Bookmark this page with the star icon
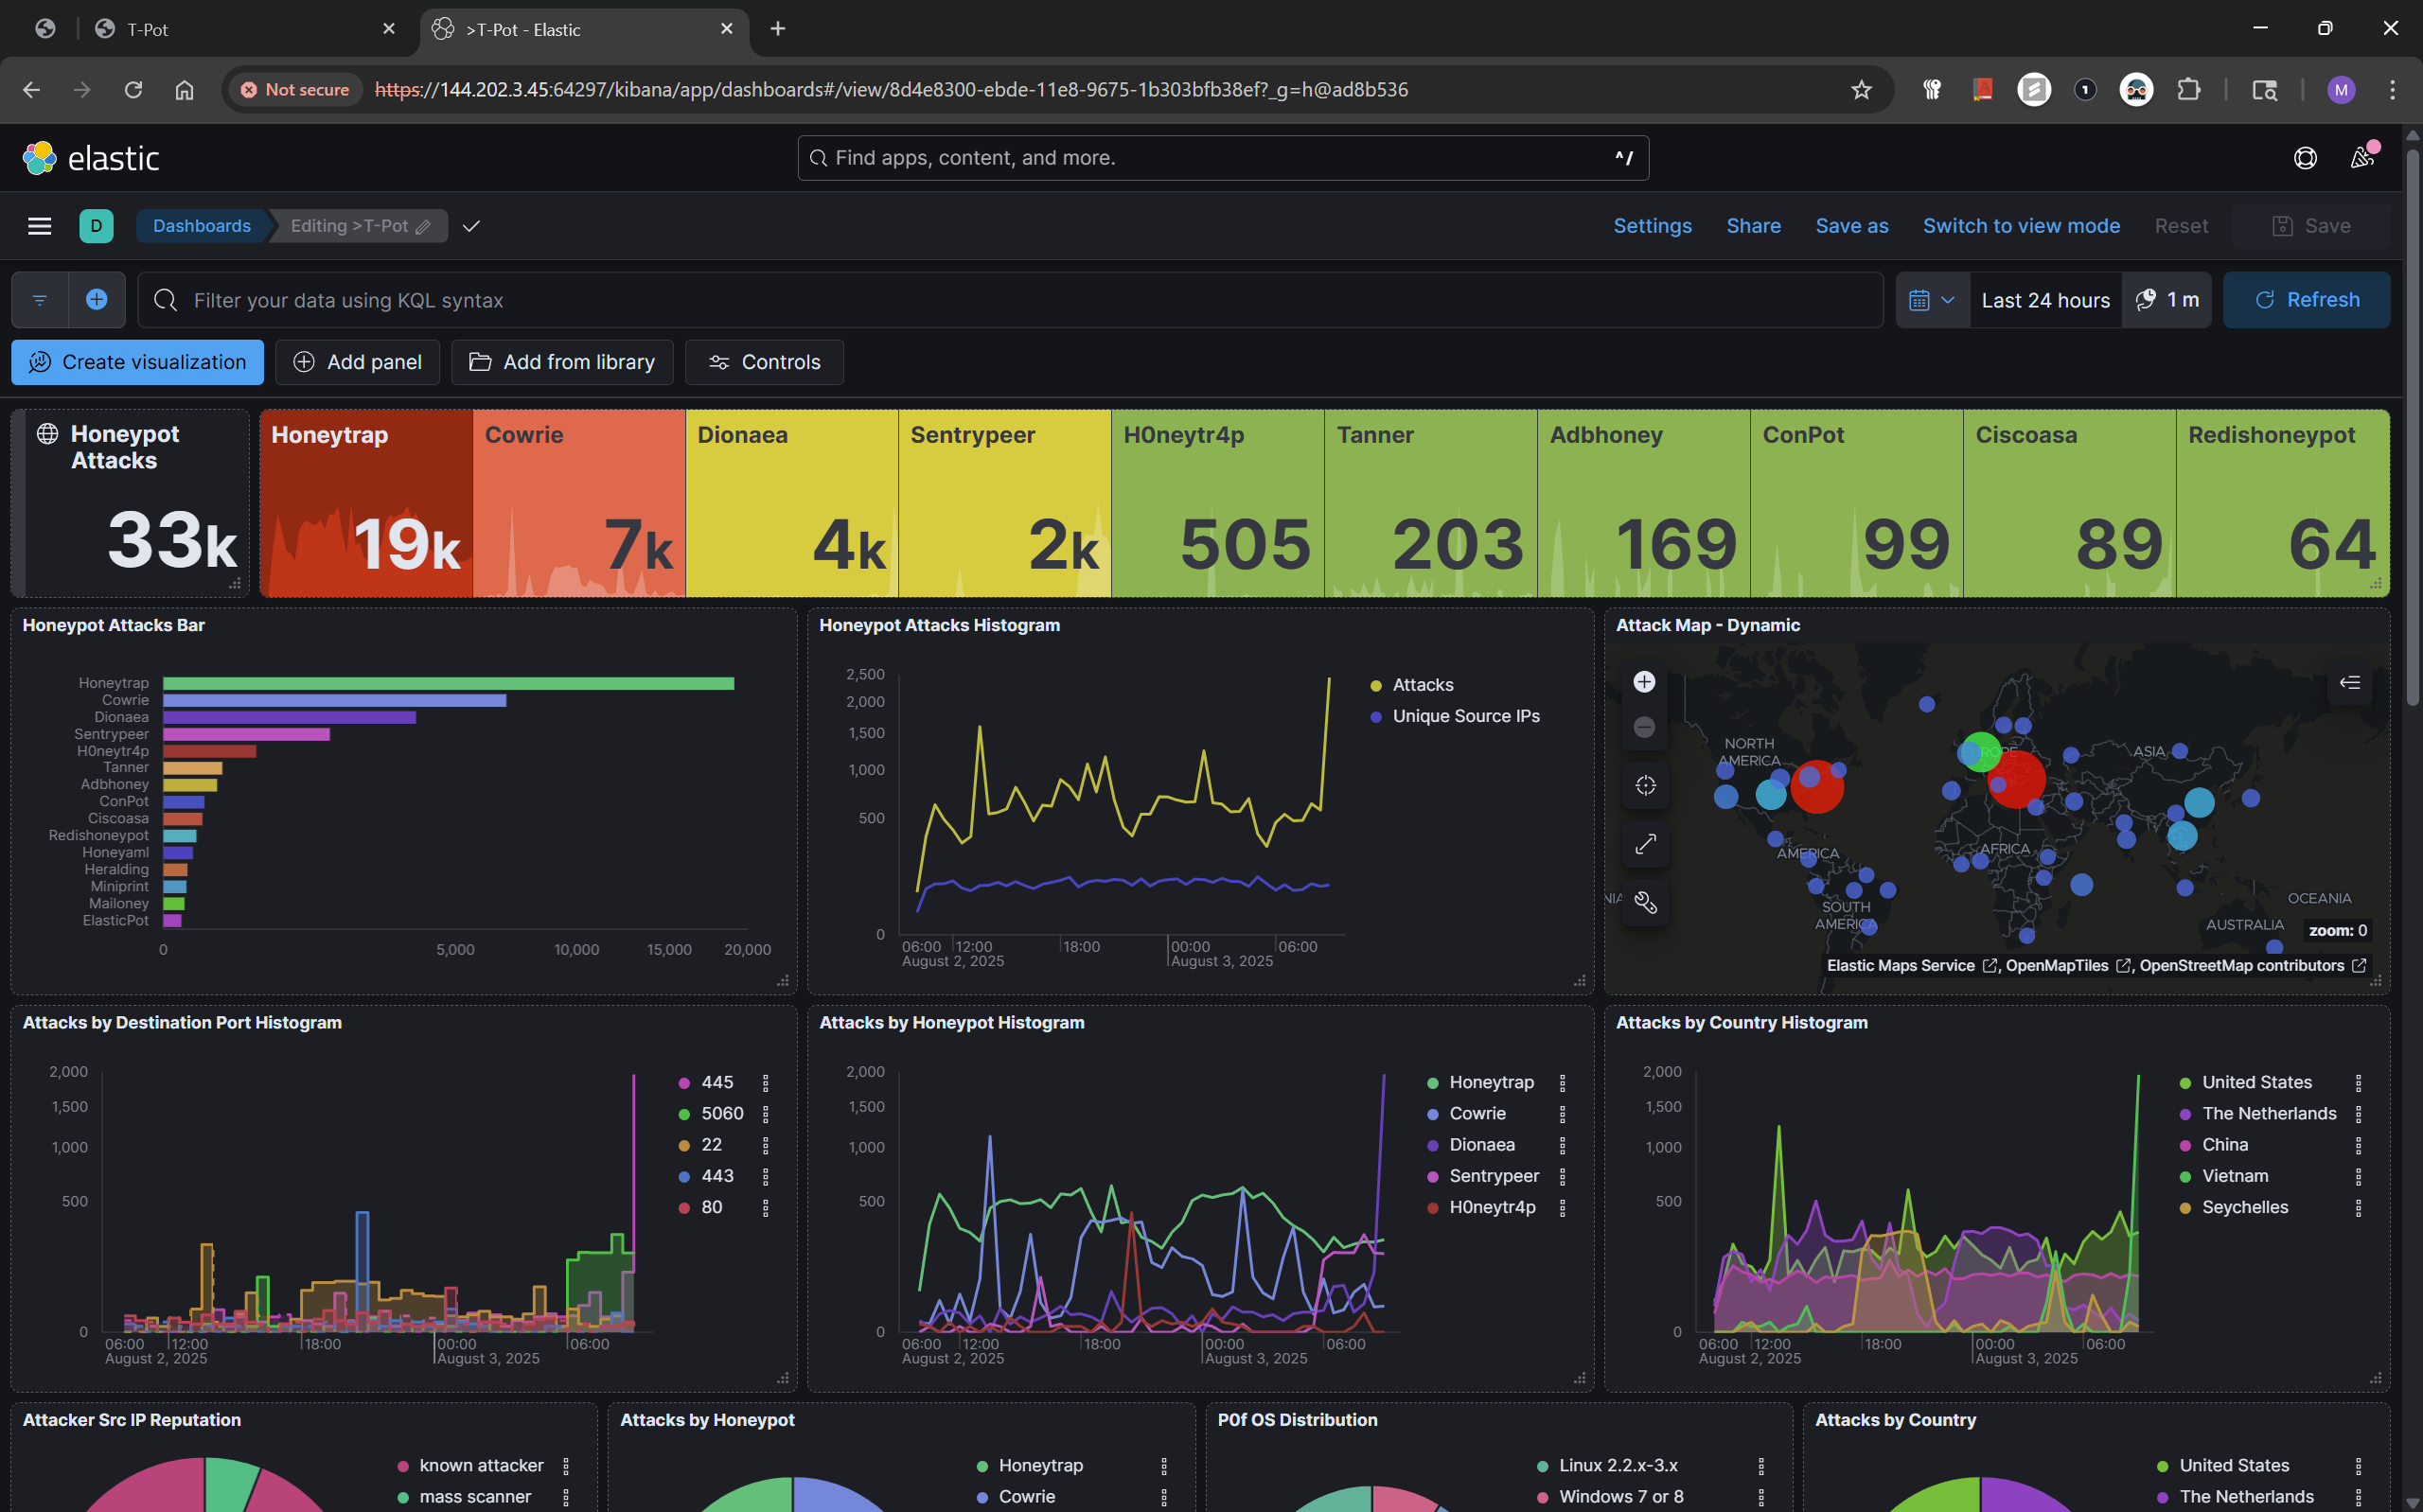 (x=1861, y=90)
